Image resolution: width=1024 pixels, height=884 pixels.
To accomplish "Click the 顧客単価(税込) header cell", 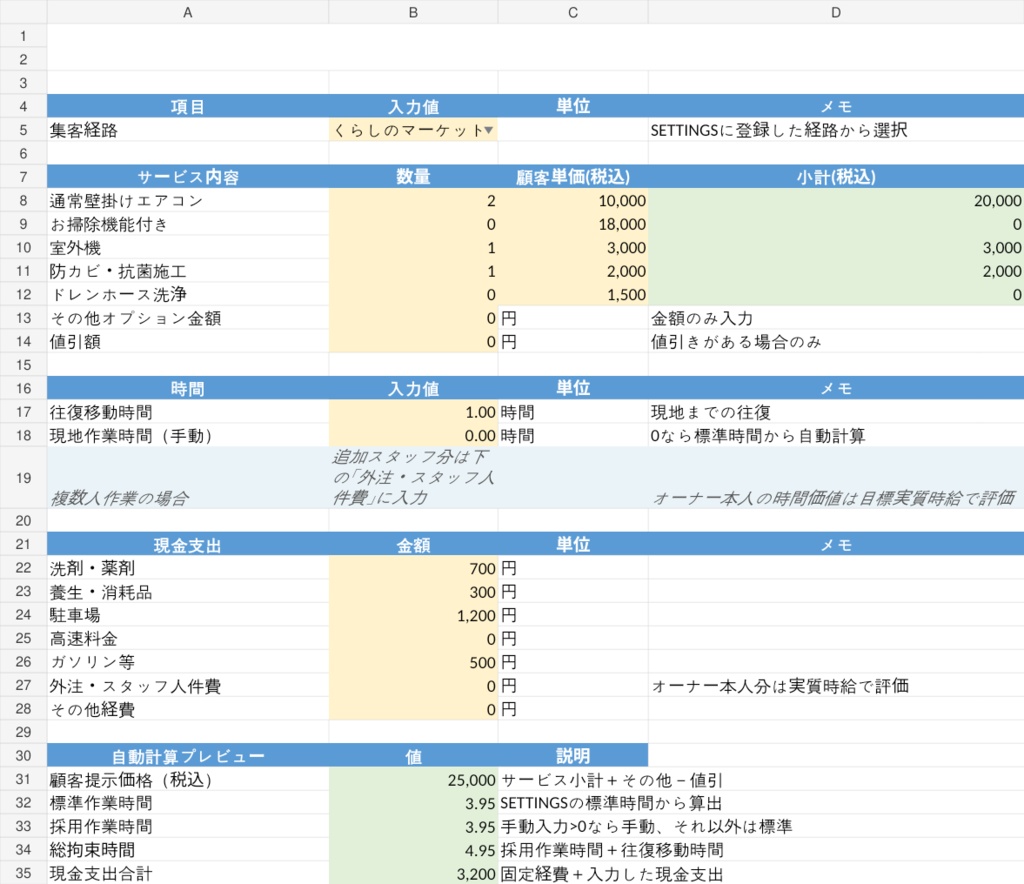I will (x=573, y=176).
